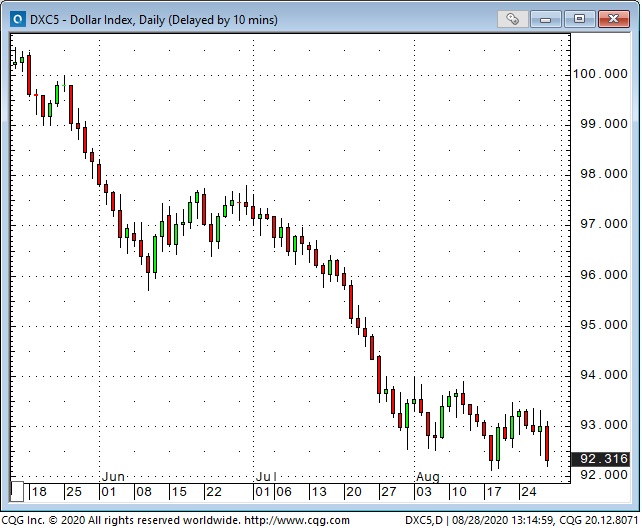
Task: Click date label 15 on time axis
Action: pyautogui.click(x=179, y=492)
